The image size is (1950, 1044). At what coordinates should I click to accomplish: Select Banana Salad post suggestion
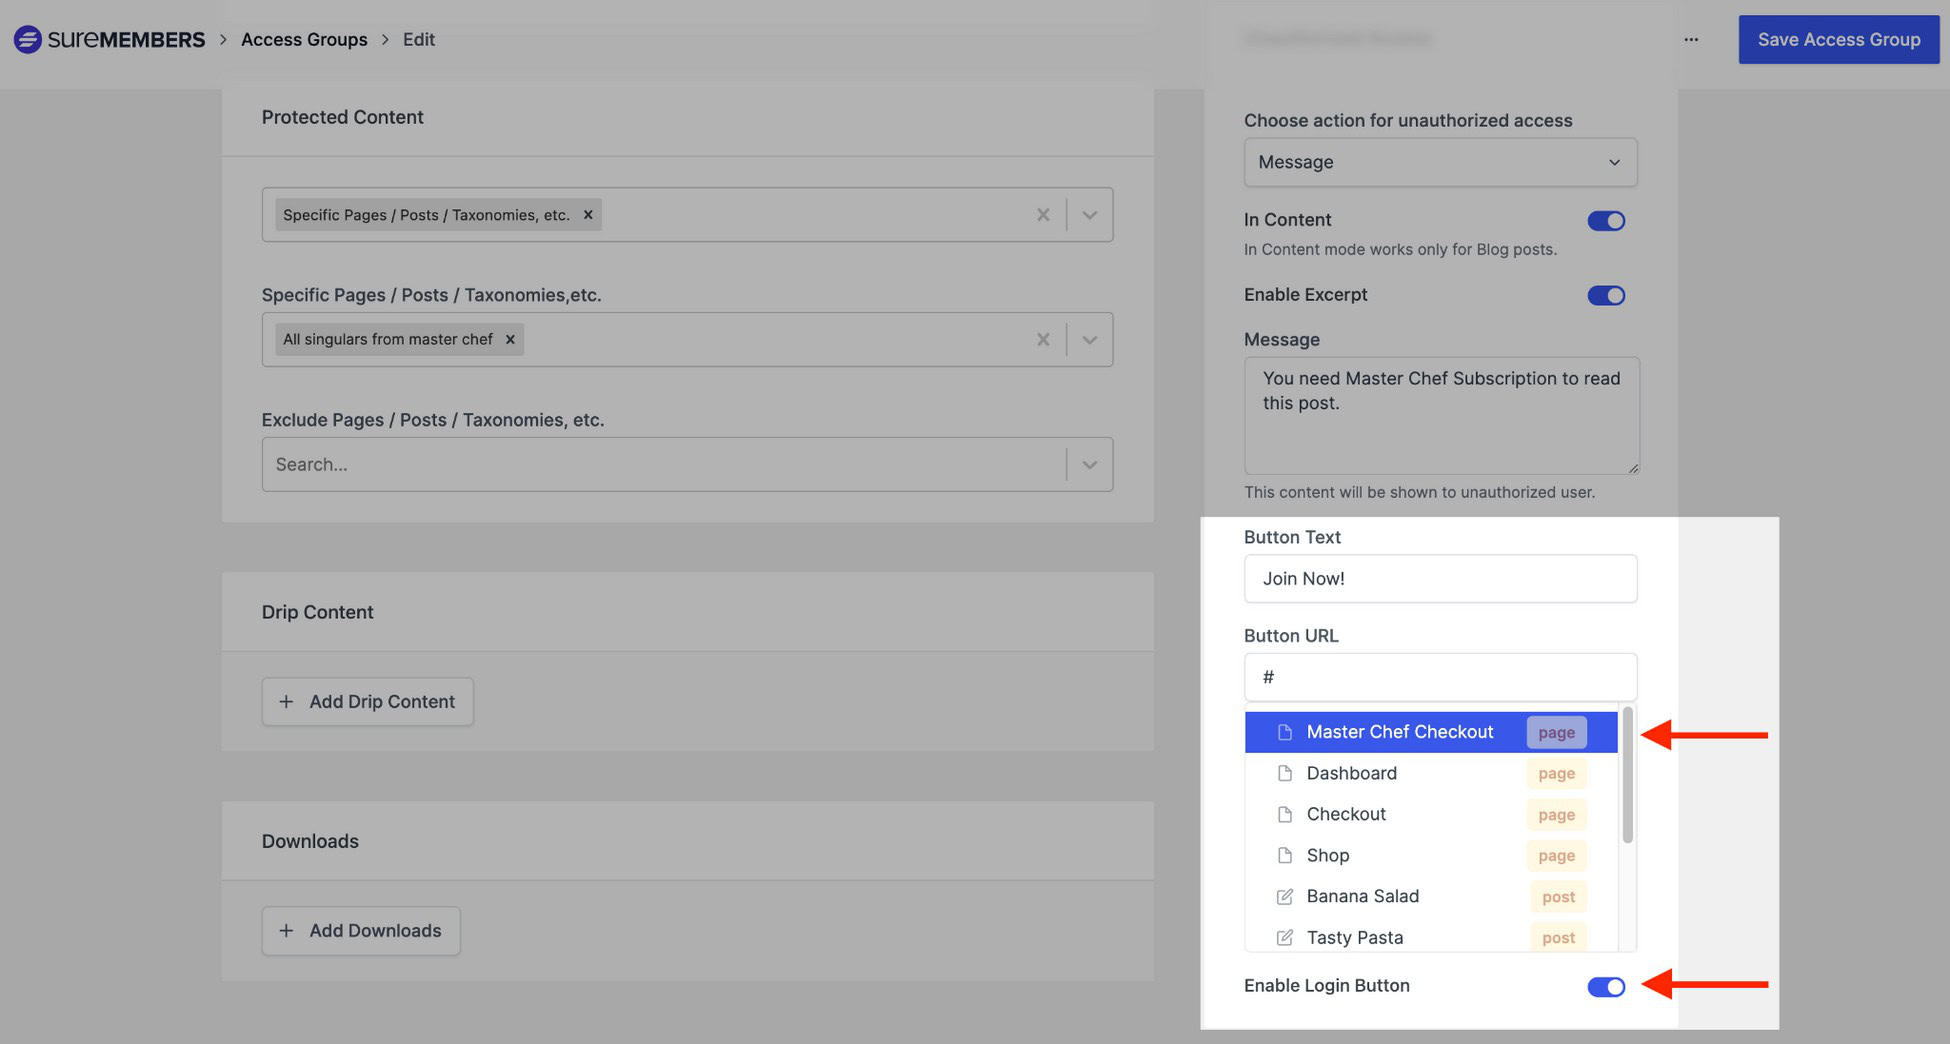(x=1431, y=896)
